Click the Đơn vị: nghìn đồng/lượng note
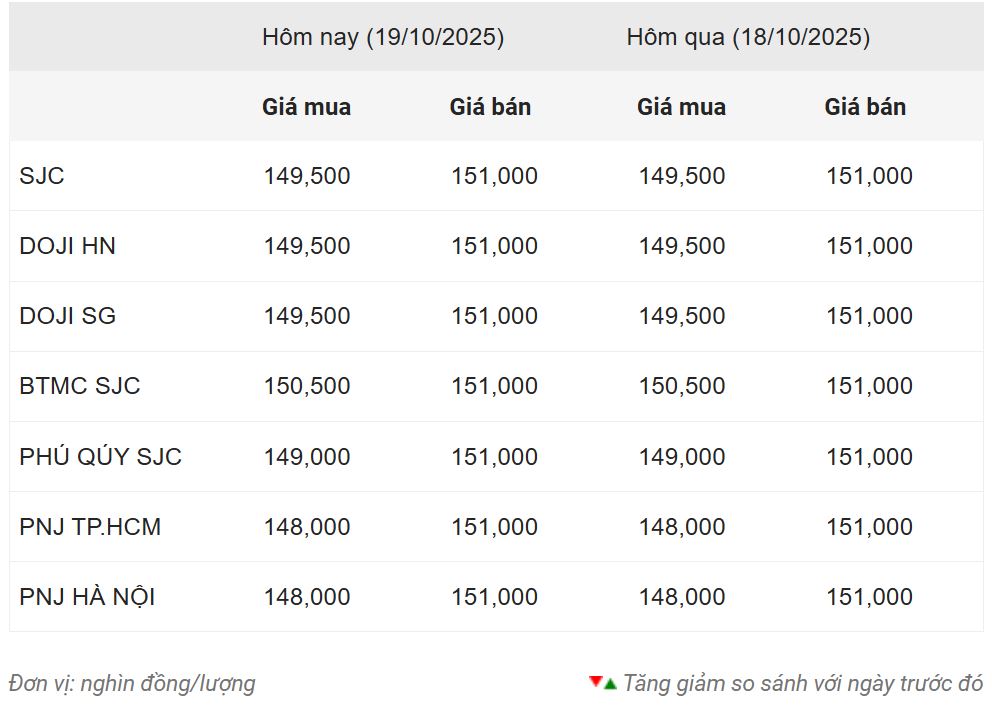 click(x=132, y=684)
